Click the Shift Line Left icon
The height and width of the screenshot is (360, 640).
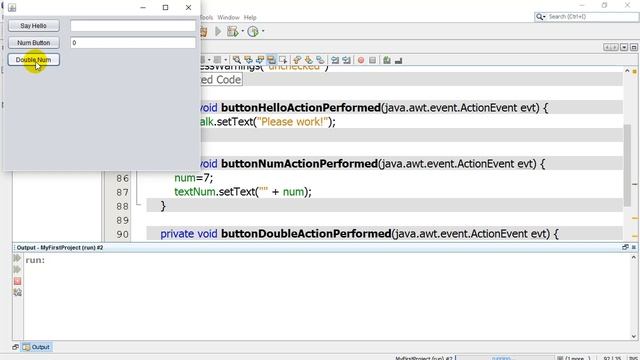pos(335,60)
